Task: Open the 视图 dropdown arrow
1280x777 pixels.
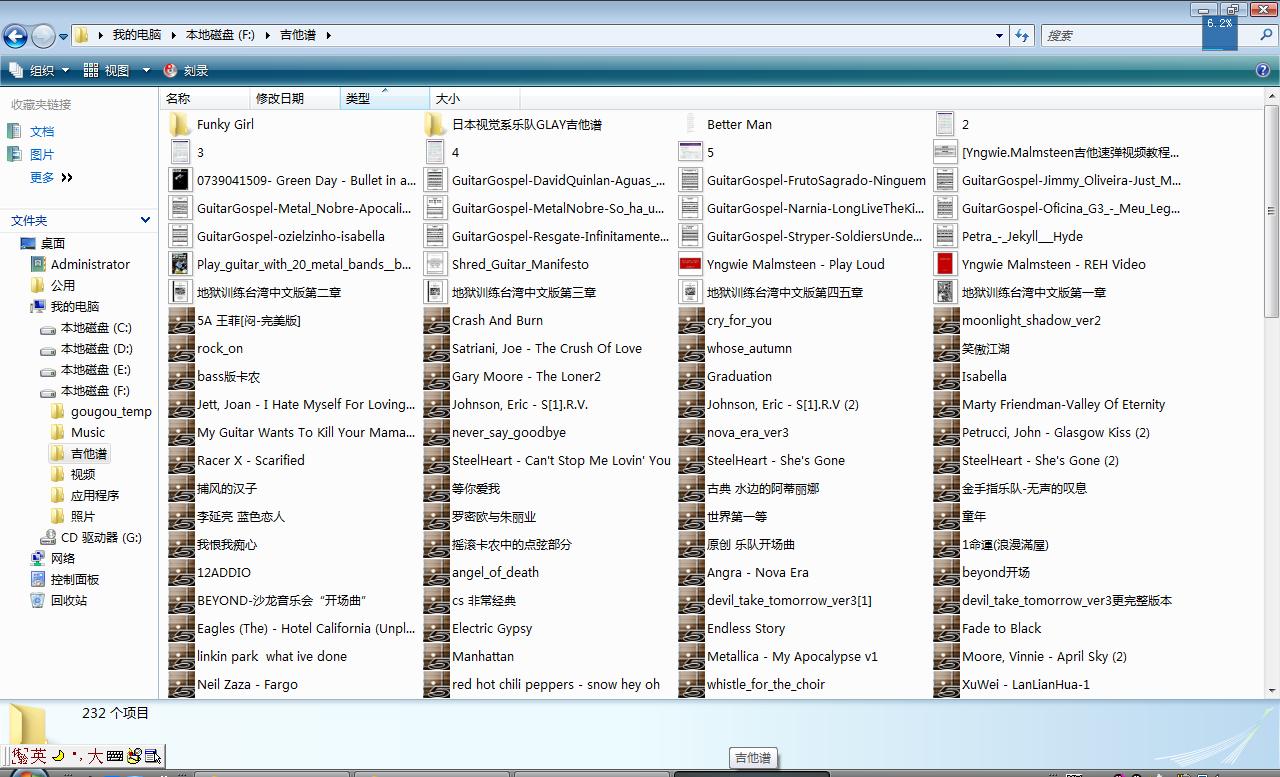Action: pos(145,70)
